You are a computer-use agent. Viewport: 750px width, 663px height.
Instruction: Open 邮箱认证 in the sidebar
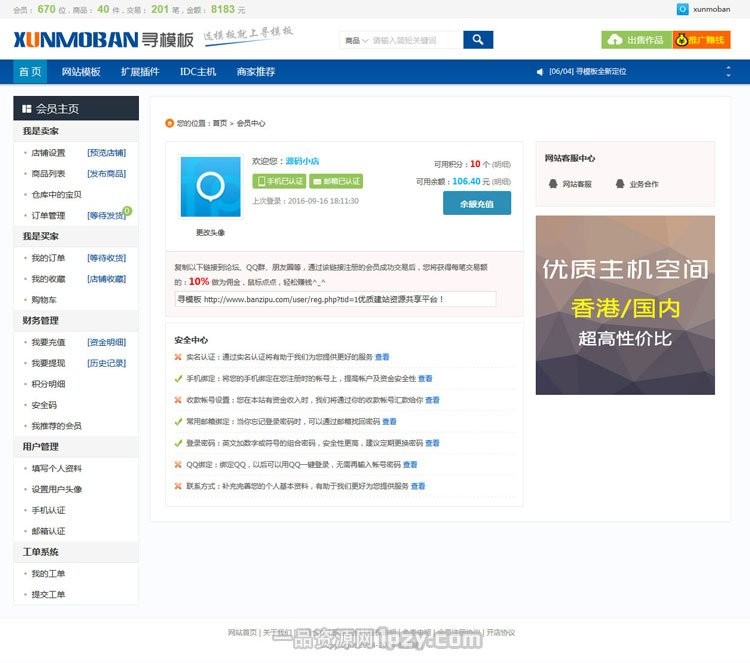48,531
